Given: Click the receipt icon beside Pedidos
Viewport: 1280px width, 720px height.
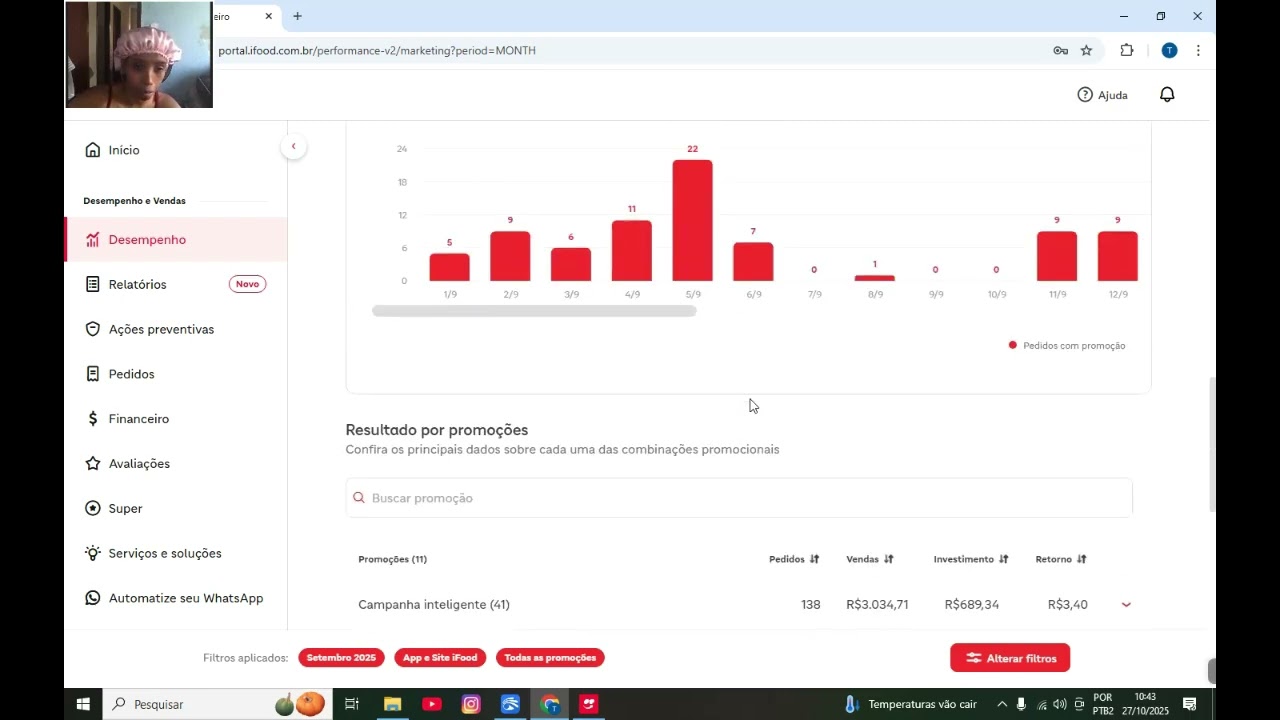Looking at the screenshot, I should click(93, 374).
